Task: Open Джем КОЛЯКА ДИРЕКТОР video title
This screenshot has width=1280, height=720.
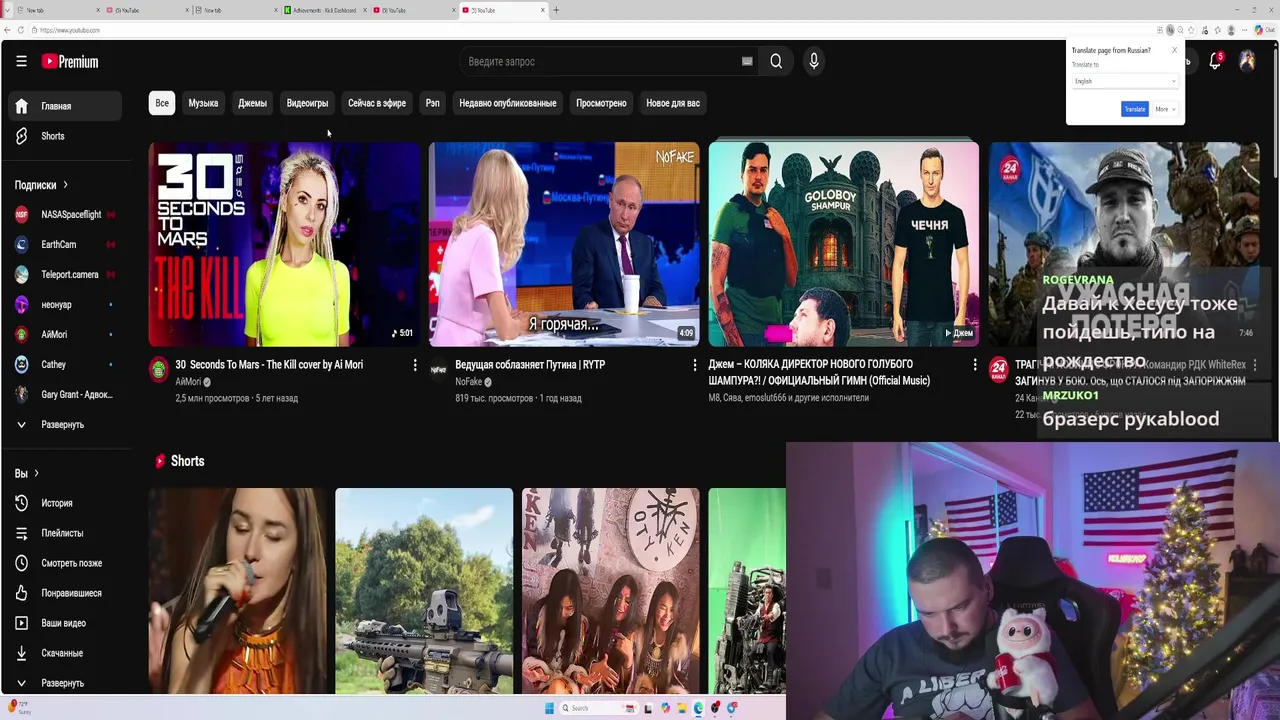Action: pyautogui.click(x=819, y=373)
